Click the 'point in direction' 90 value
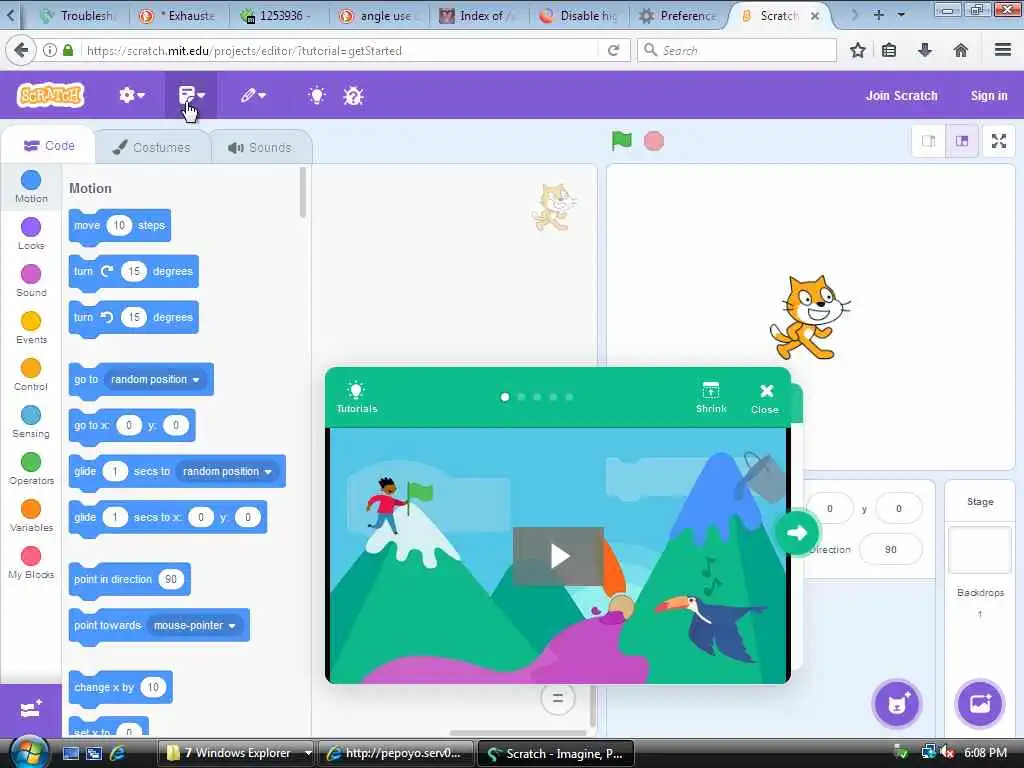1024x768 pixels. pos(171,579)
